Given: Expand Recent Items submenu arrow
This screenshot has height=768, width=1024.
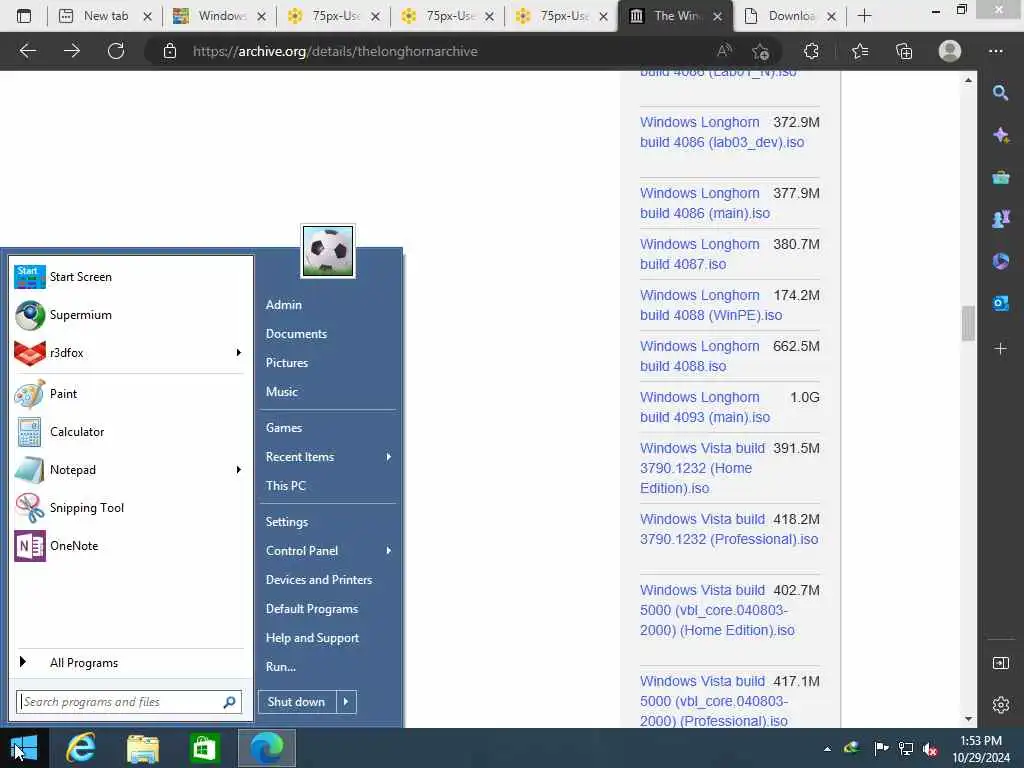Looking at the screenshot, I should point(389,457).
